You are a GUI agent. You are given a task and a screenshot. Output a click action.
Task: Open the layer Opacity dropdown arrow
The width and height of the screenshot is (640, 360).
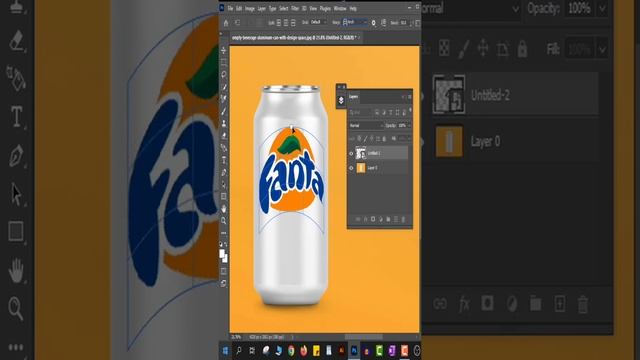tap(409, 126)
